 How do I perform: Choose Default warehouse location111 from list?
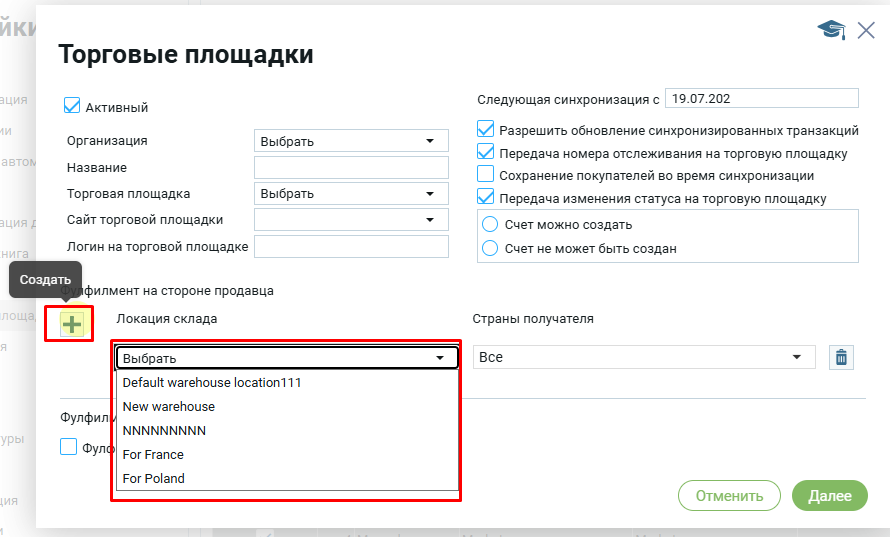[212, 382]
